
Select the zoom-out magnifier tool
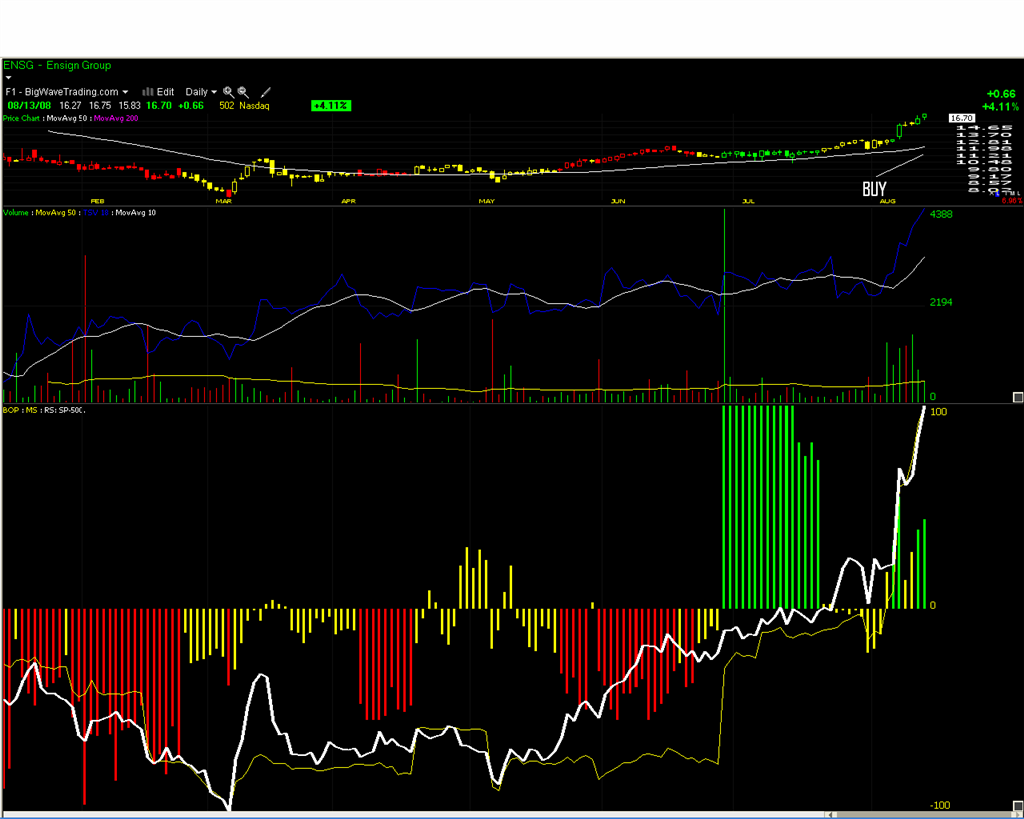[x=242, y=92]
